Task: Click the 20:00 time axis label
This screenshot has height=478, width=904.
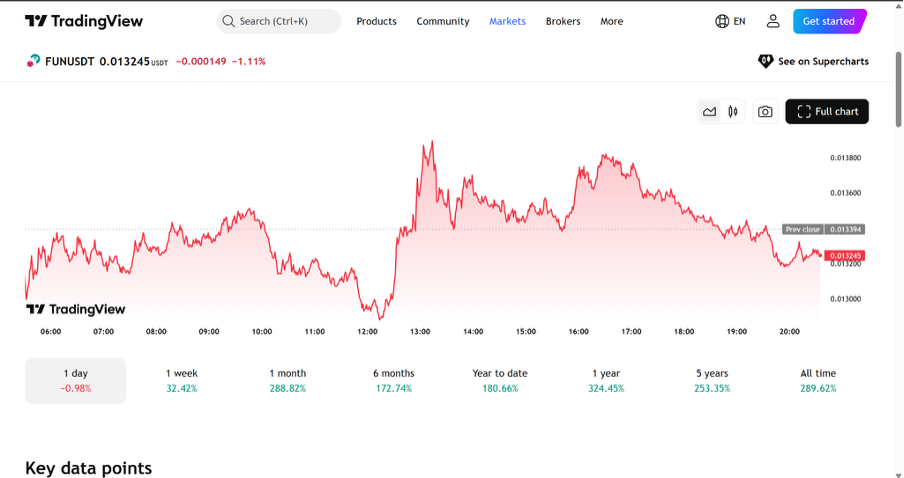Action: coord(789,332)
